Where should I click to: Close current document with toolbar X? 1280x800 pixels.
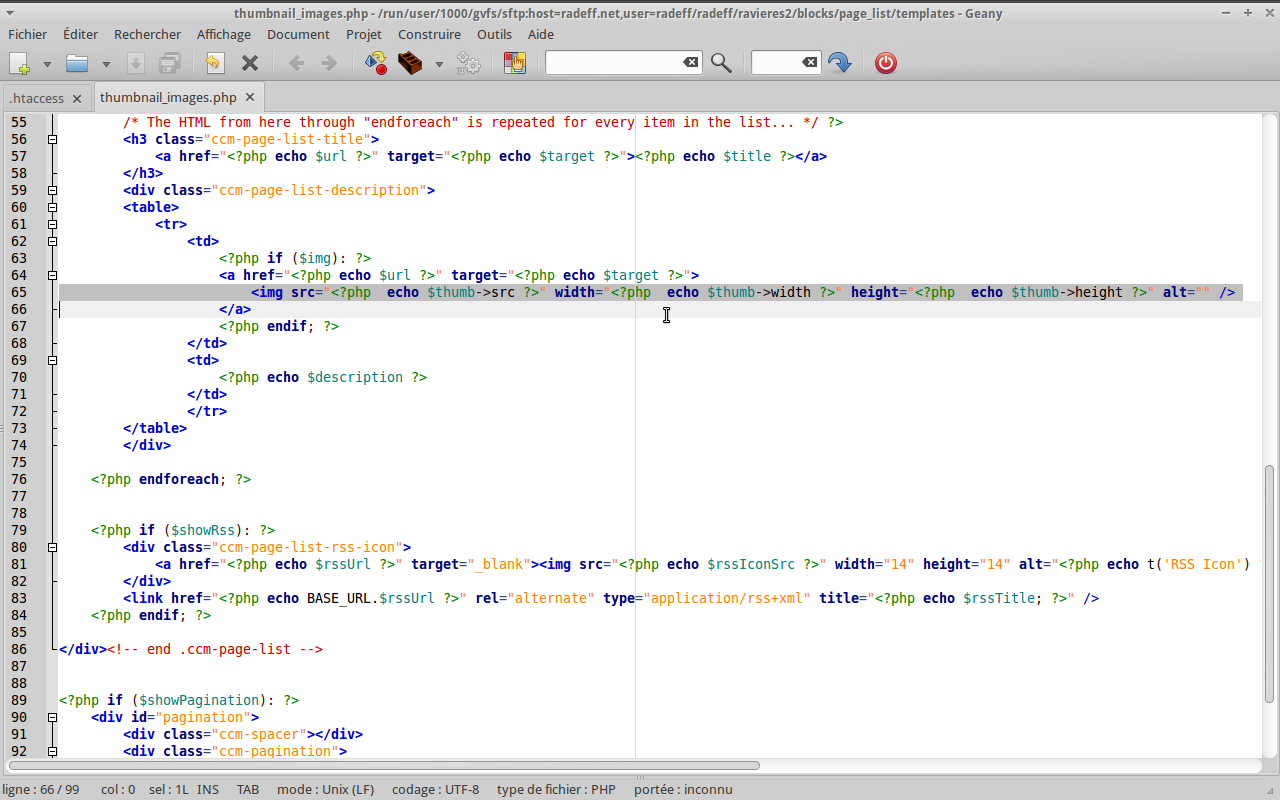click(250, 63)
